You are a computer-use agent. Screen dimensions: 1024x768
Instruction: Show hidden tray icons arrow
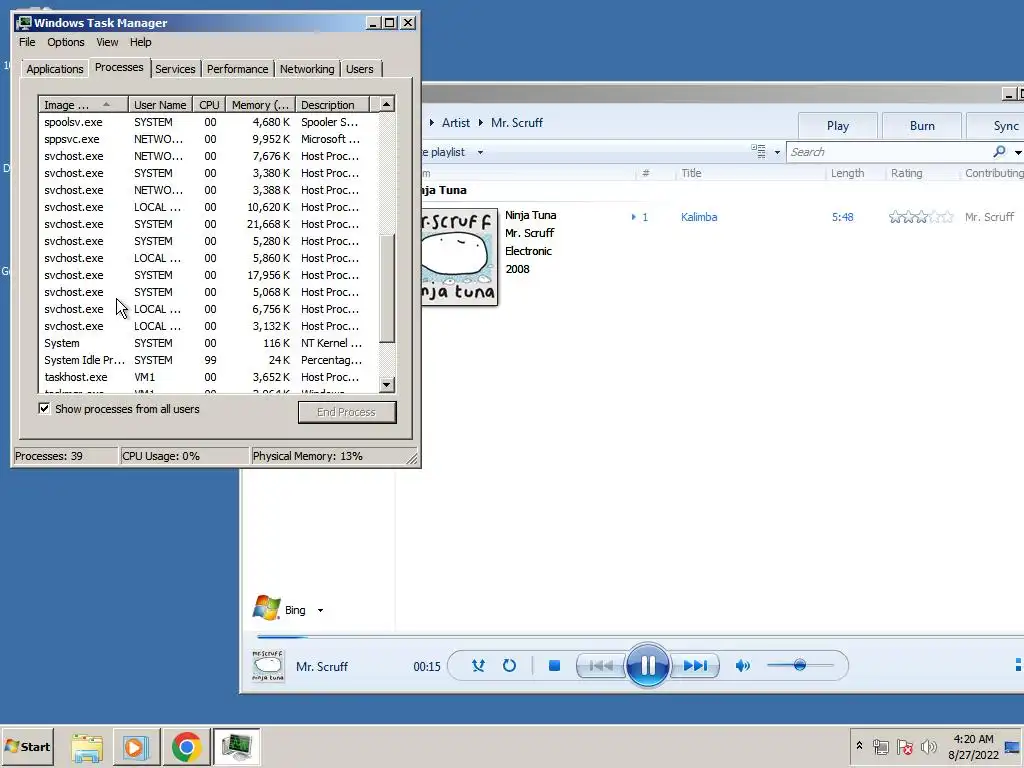[859, 746]
